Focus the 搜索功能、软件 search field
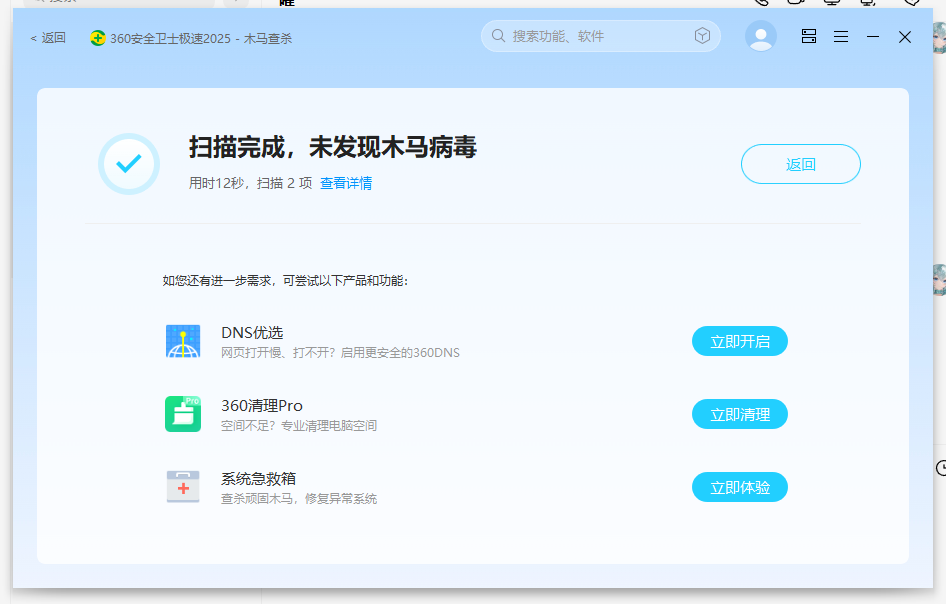 pyautogui.click(x=600, y=36)
